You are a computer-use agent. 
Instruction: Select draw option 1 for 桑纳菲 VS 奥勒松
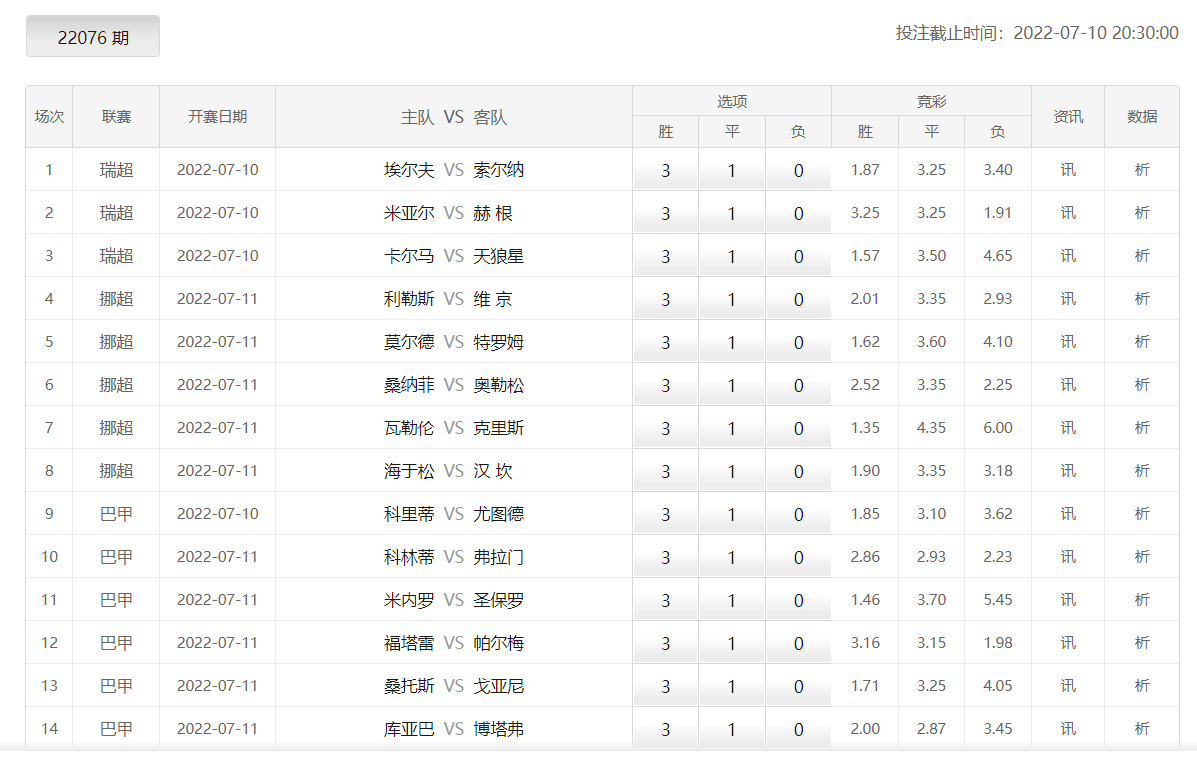coord(731,386)
